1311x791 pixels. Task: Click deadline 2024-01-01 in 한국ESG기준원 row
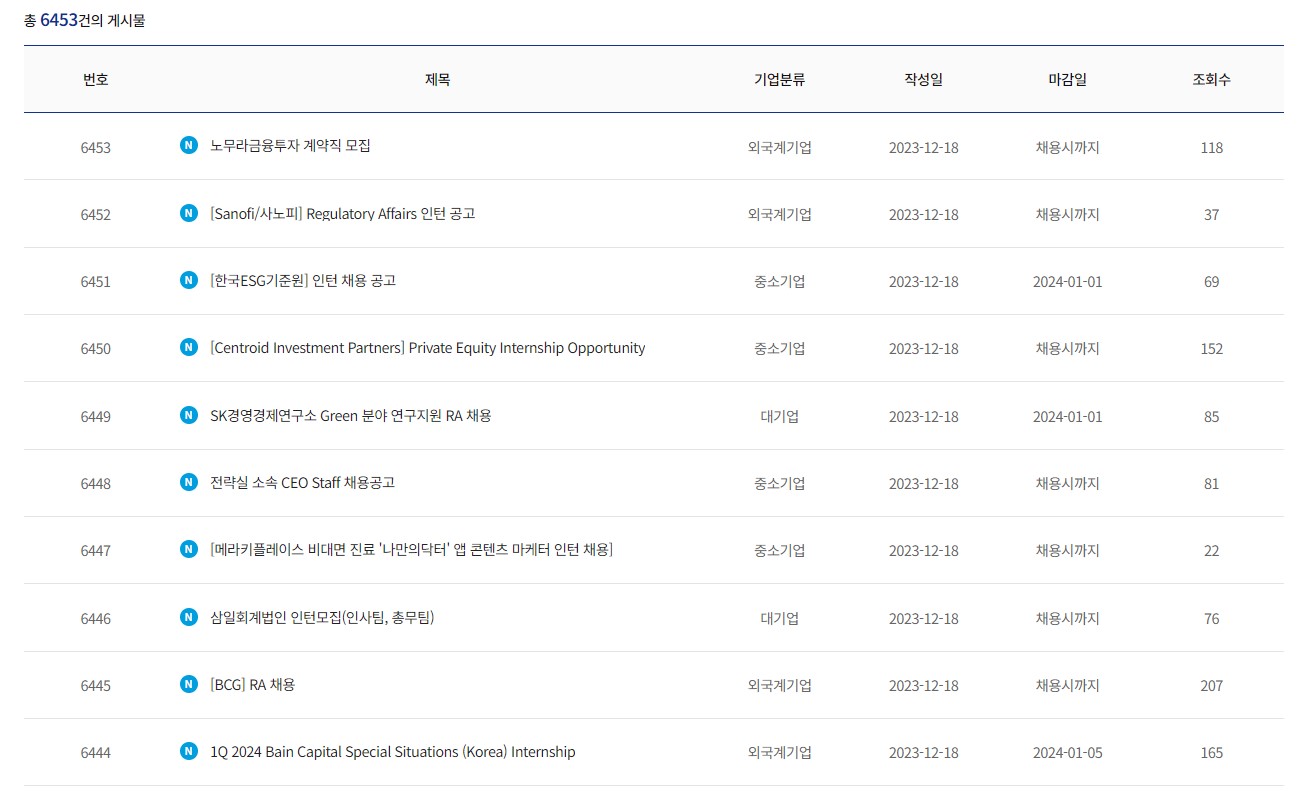pos(1067,282)
